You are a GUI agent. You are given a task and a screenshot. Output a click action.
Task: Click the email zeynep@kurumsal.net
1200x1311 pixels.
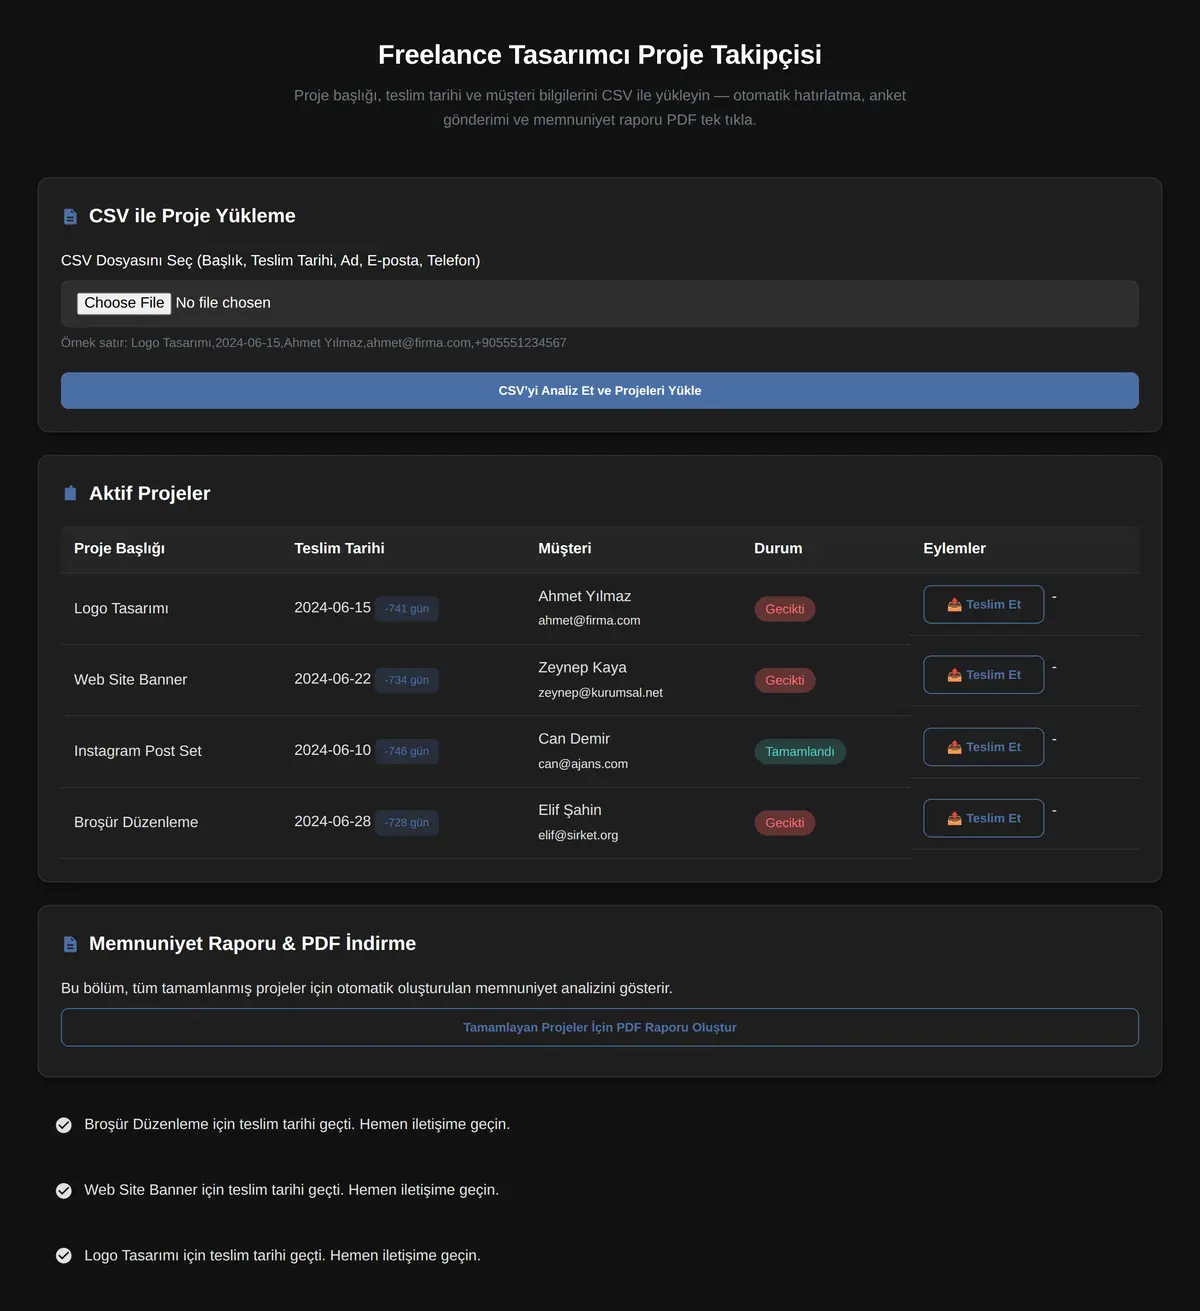(x=600, y=693)
